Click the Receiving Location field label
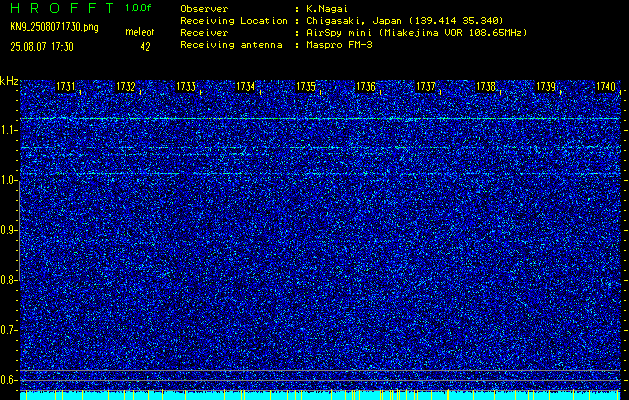629x400 pixels. pos(234,20)
